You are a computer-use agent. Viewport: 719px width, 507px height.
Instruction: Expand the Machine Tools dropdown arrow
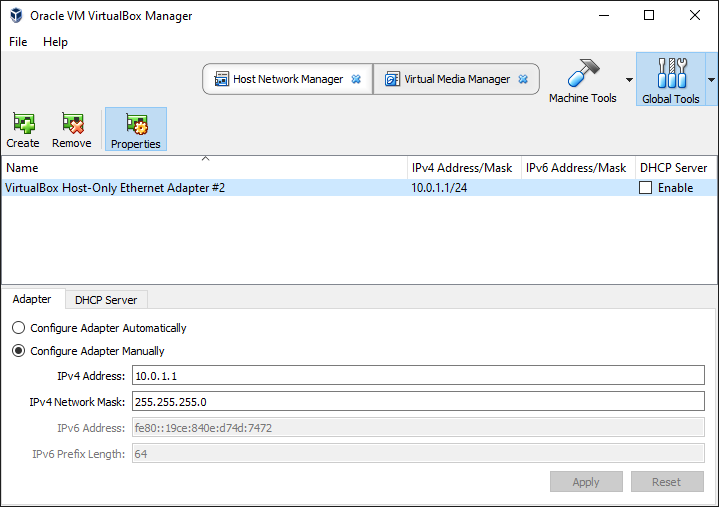coord(629,80)
